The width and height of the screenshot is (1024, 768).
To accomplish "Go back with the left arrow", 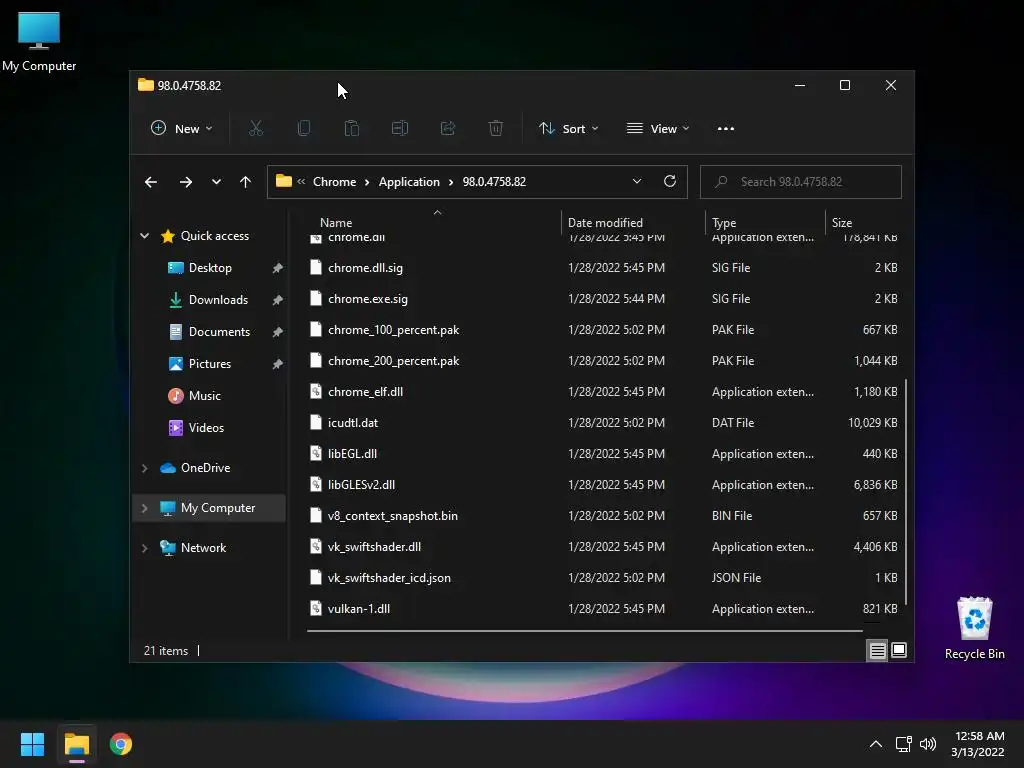I will tap(151, 182).
